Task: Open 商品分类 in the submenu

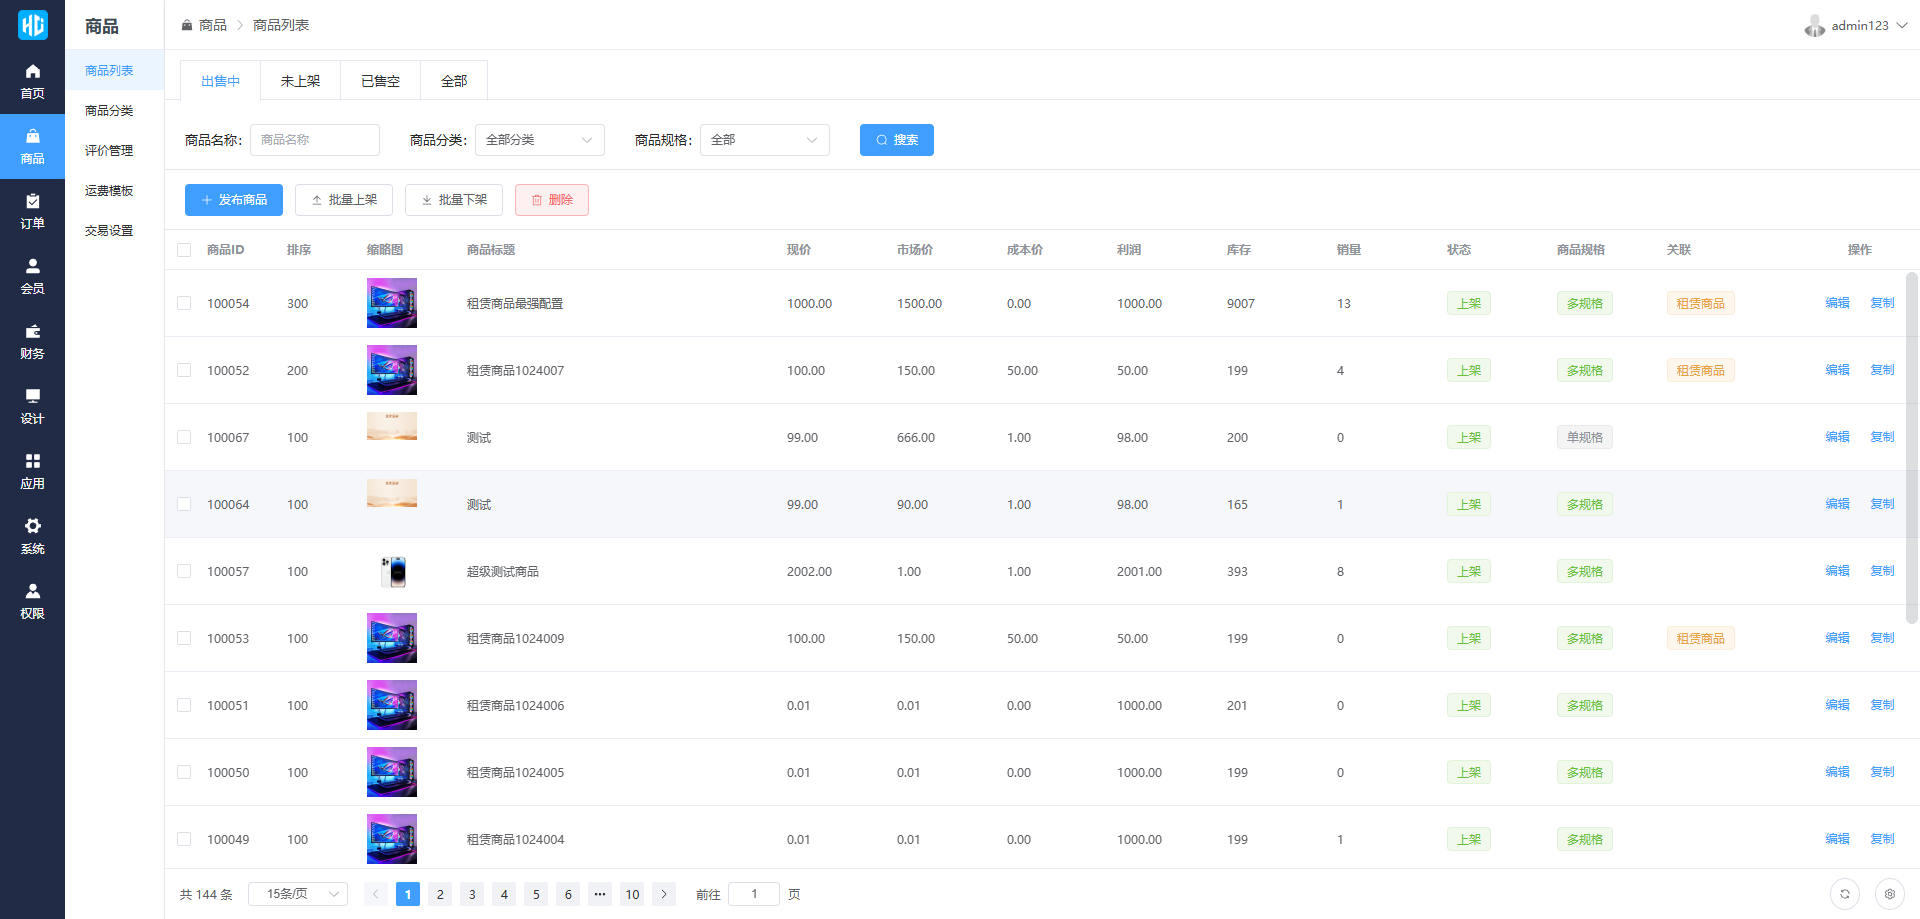Action: click(109, 111)
